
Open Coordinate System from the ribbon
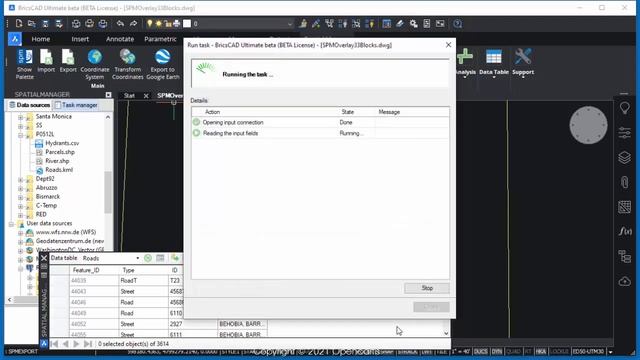(95, 64)
